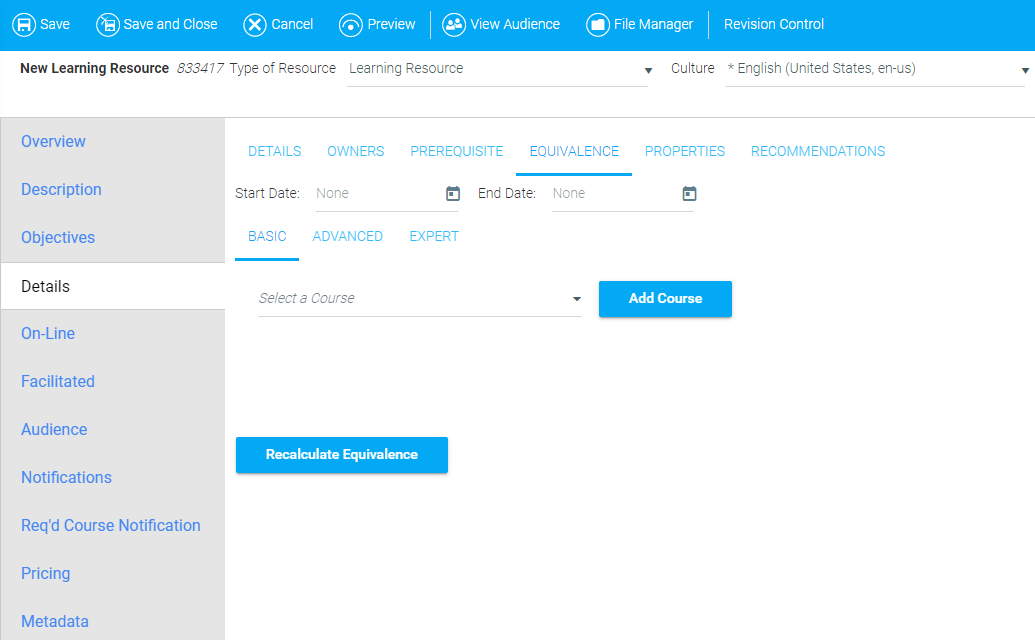Click the Save and Close icon
The height and width of the screenshot is (640, 1035).
[107, 25]
